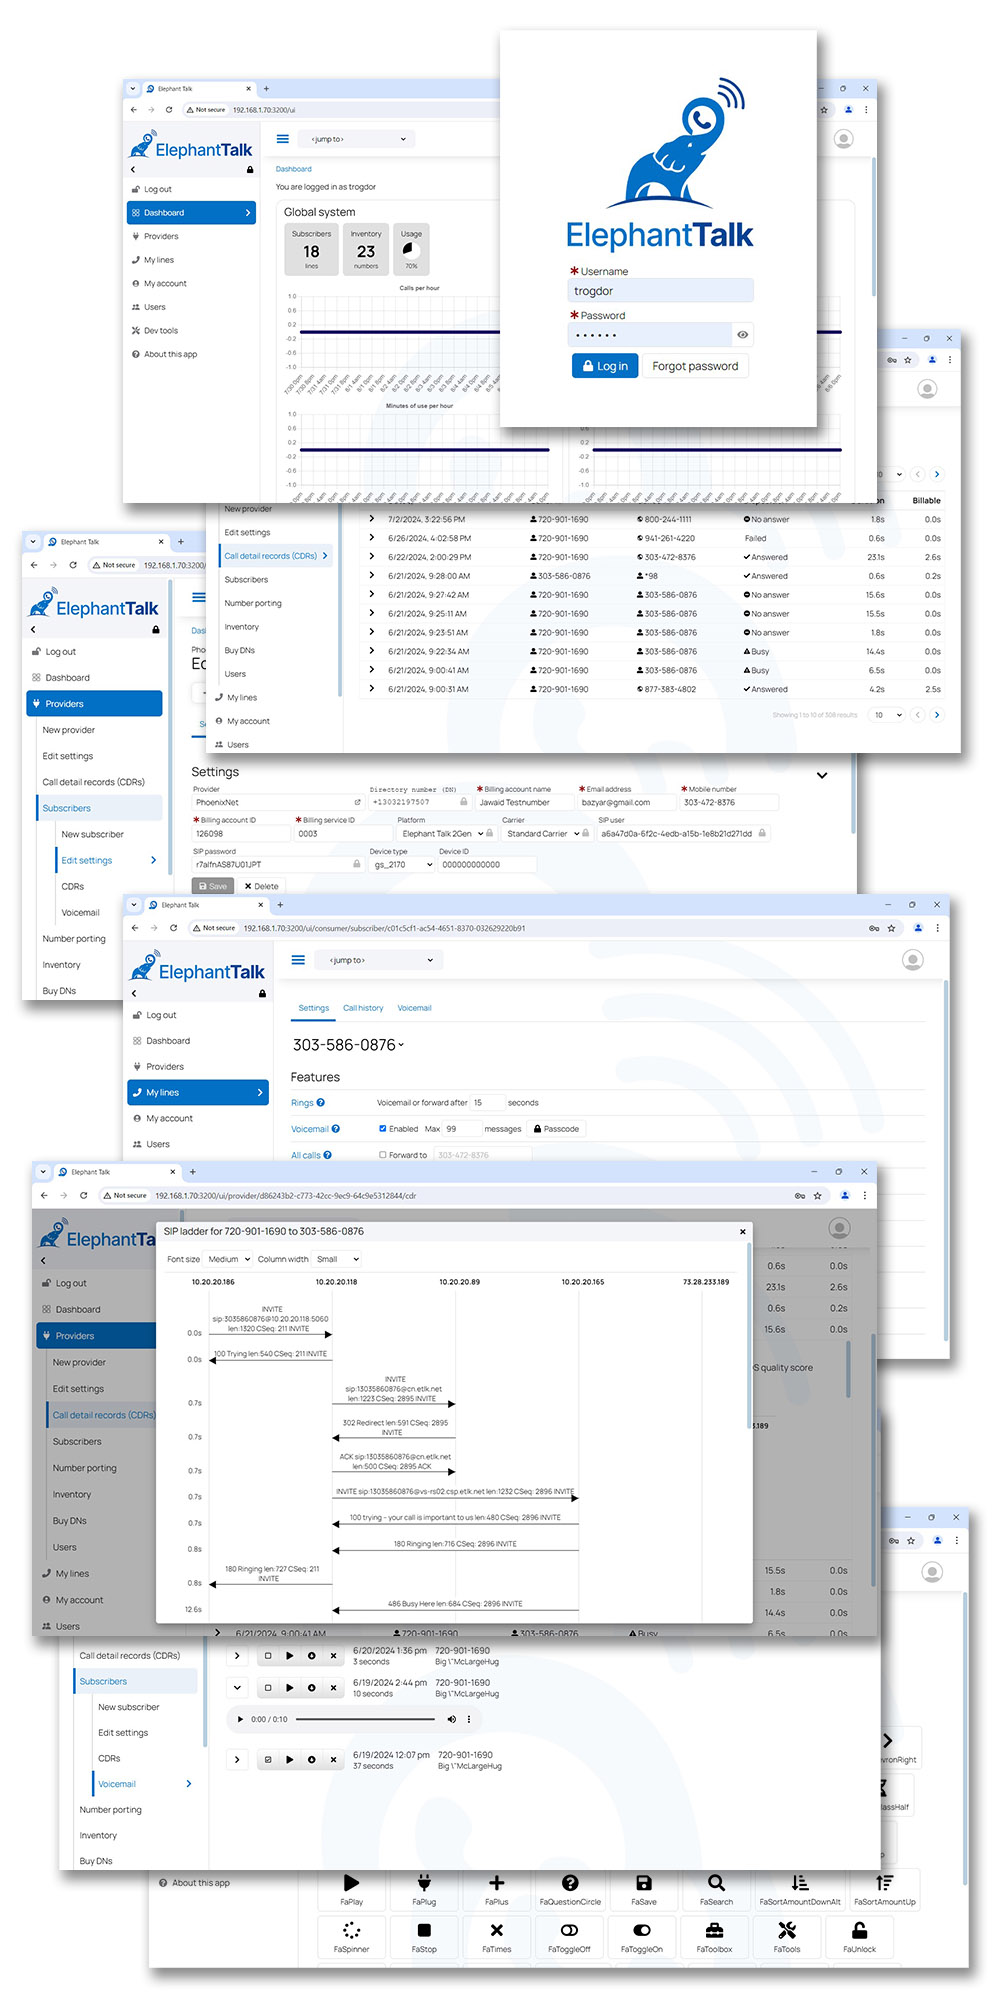Select Call detail records (CDRs) in the CDR window sidebar
Screen dimensions: 1000x2000
275,556
